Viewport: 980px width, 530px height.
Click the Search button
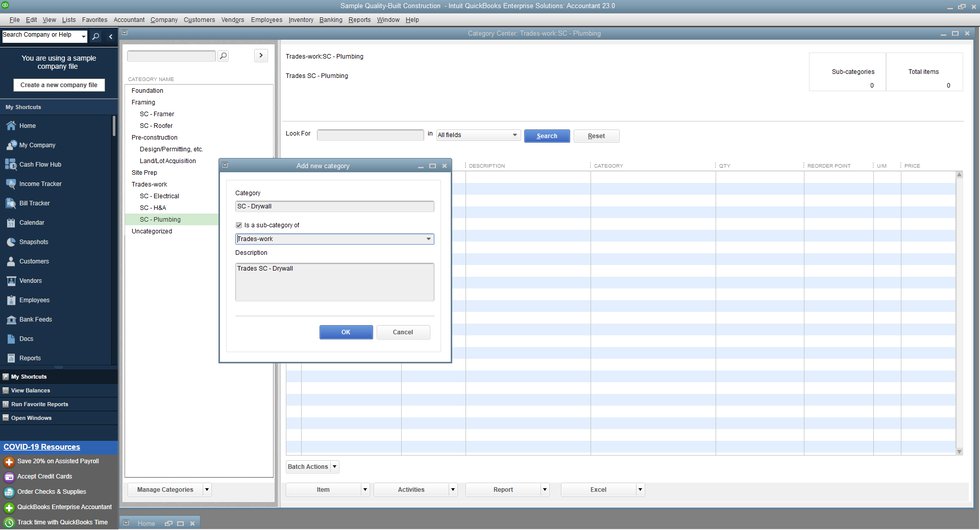547,136
